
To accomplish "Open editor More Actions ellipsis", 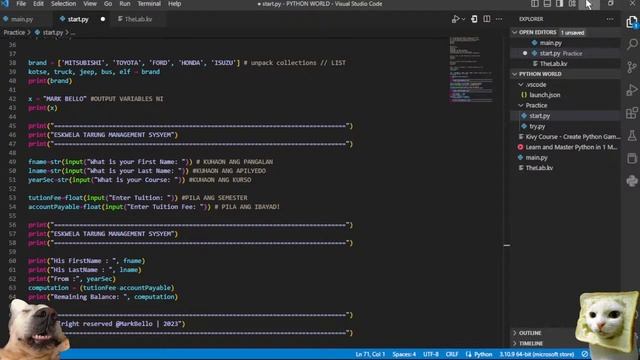I will tap(499, 19).
